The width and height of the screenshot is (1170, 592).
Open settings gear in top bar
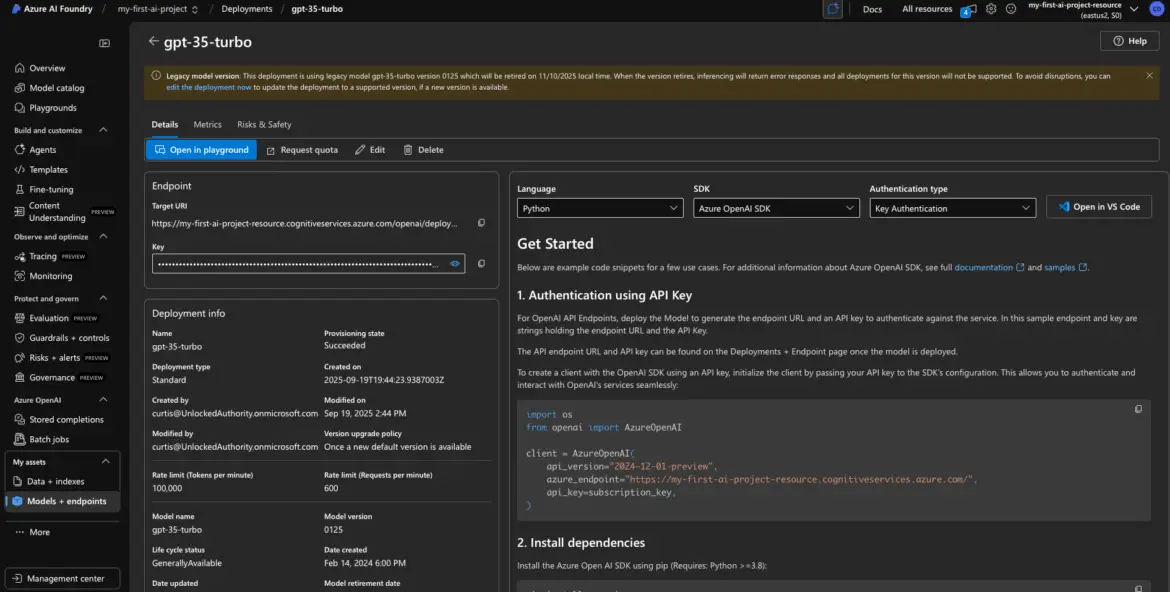[x=991, y=9]
